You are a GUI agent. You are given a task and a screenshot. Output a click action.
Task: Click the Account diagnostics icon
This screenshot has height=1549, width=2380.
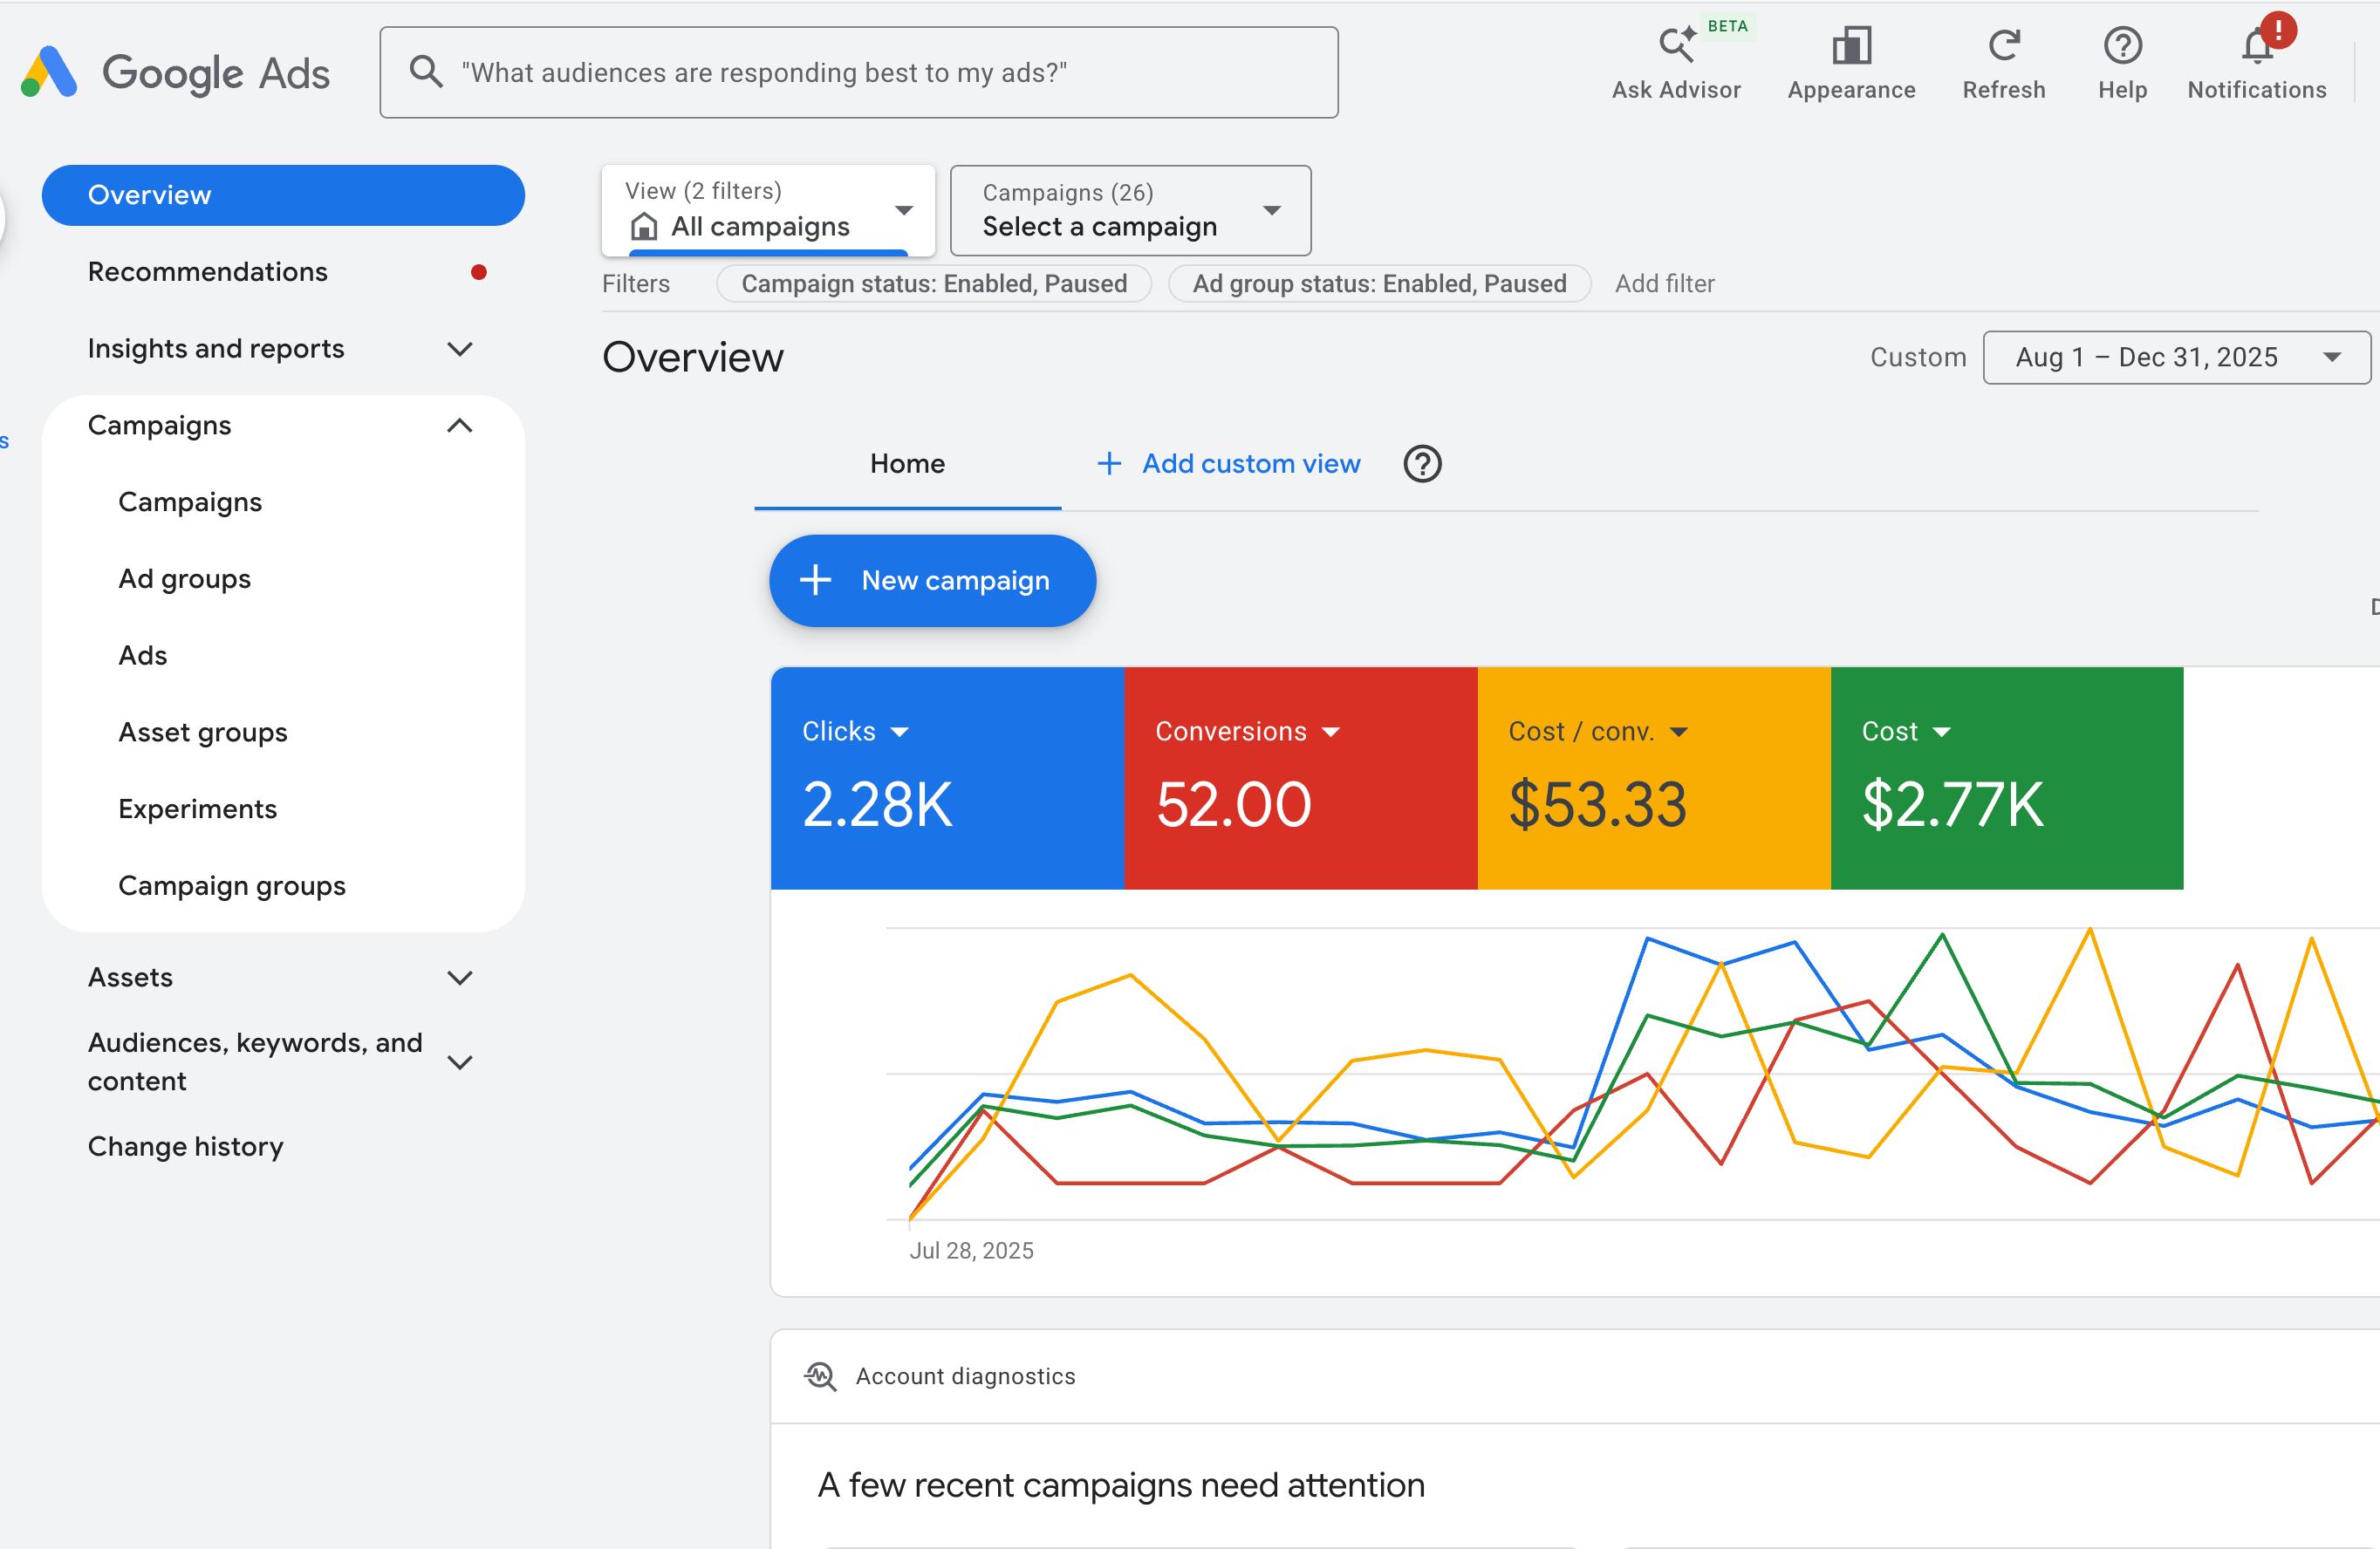[x=820, y=1376]
